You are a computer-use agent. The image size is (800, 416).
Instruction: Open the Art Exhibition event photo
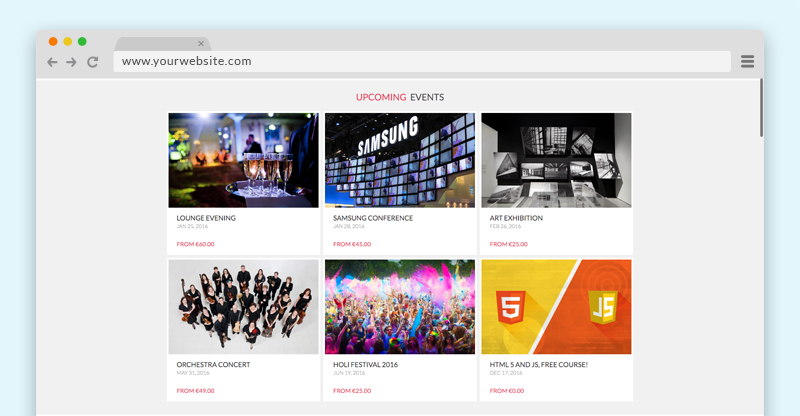[556, 160]
